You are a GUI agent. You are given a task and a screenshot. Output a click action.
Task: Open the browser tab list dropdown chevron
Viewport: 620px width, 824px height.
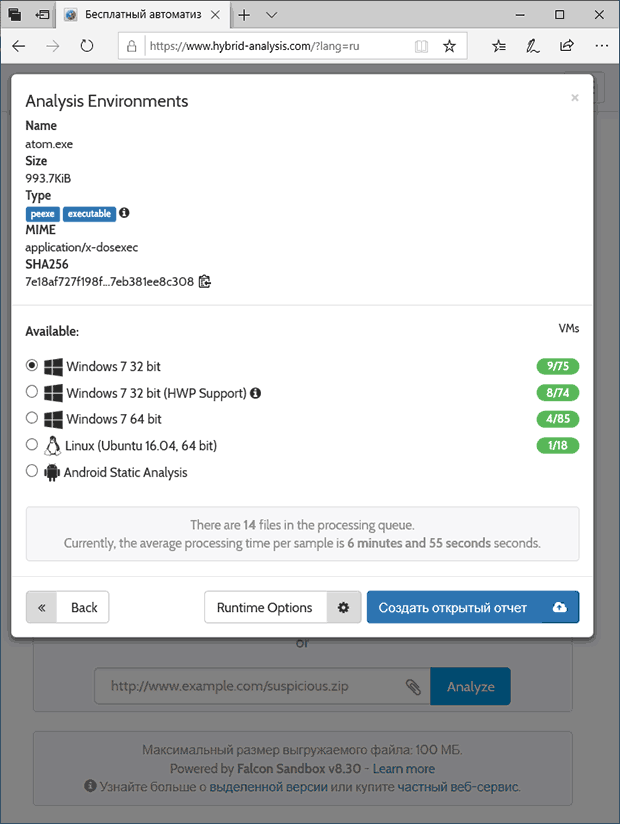272,15
